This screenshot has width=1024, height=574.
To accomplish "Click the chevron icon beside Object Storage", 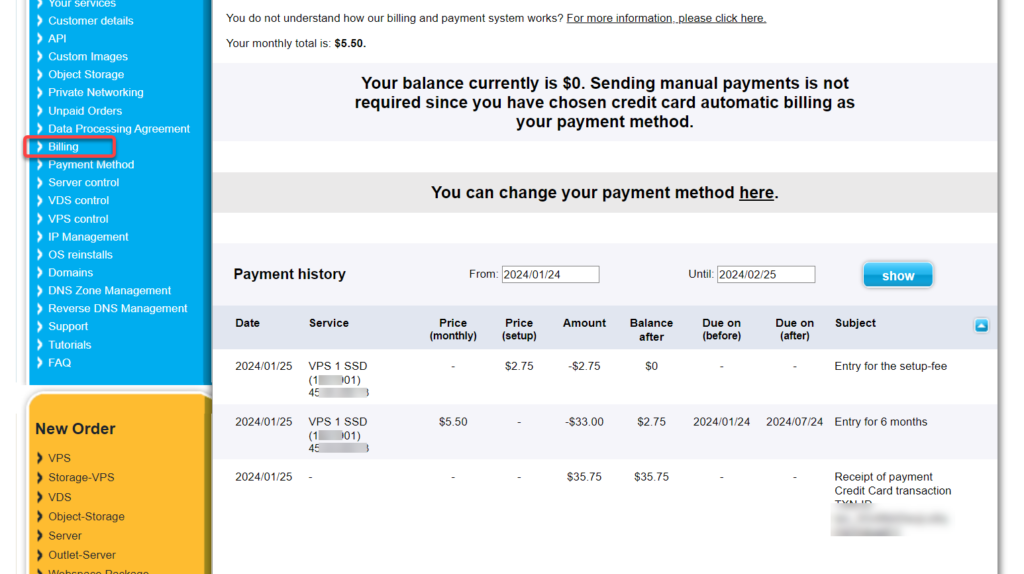I will coord(40,75).
